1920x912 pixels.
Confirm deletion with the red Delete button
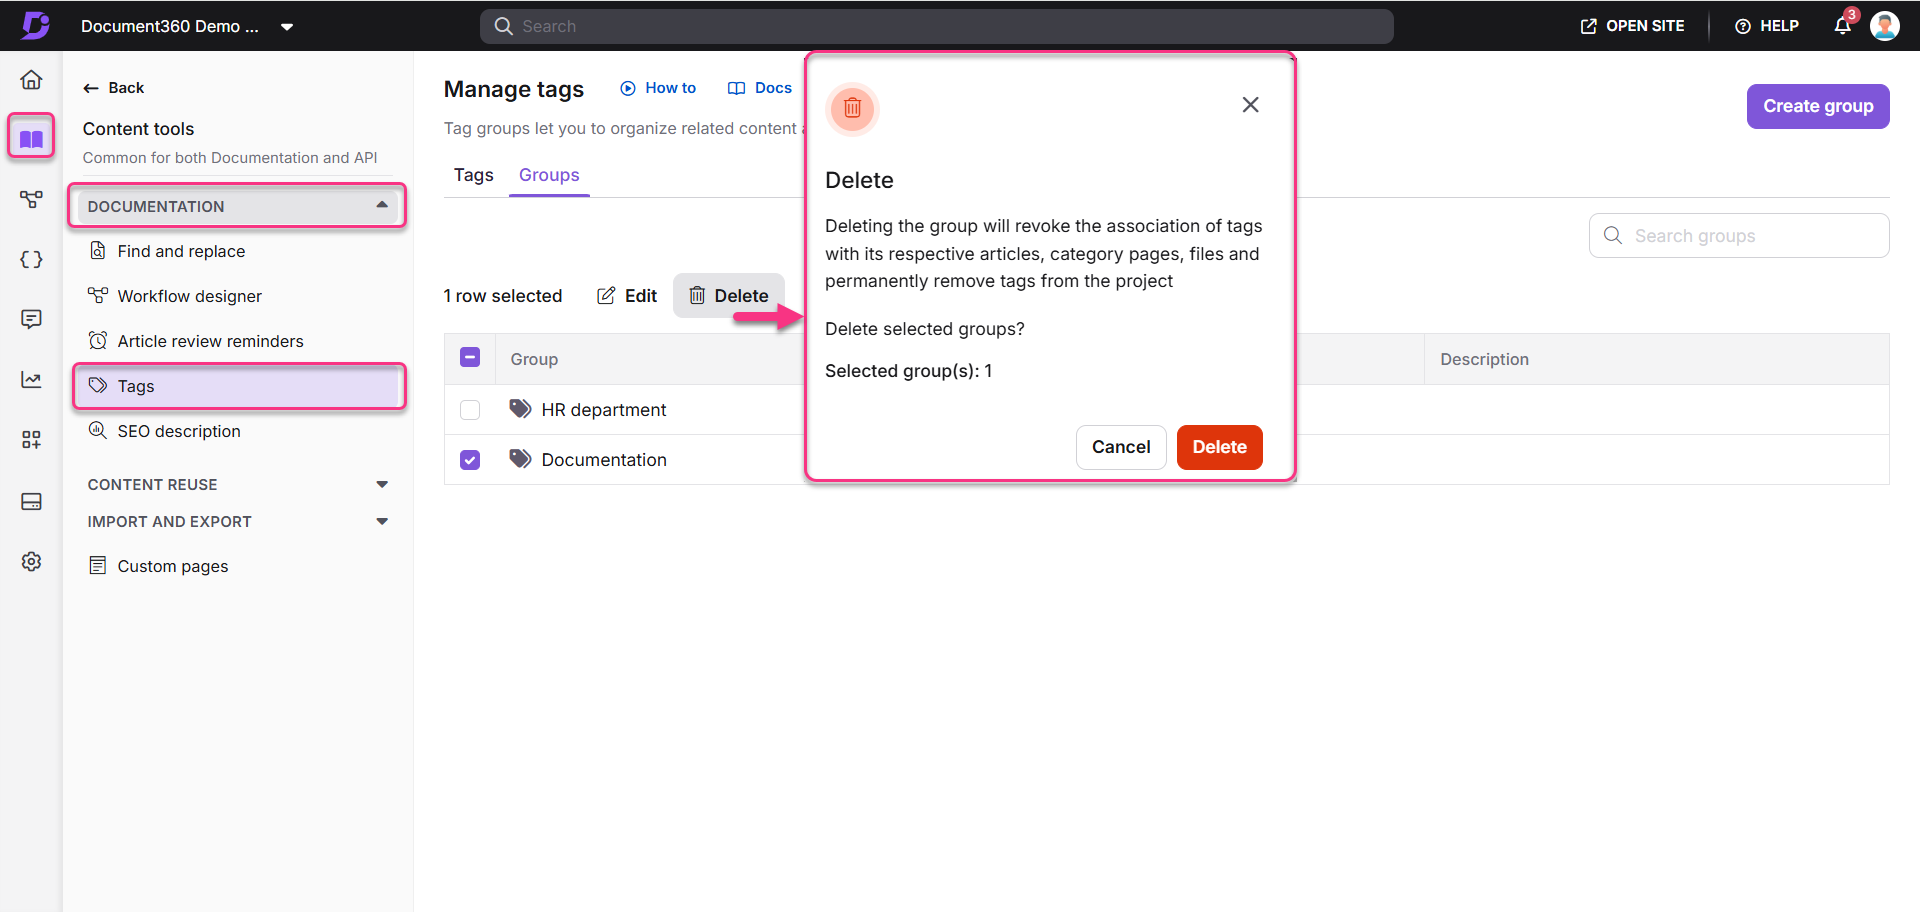1219,447
